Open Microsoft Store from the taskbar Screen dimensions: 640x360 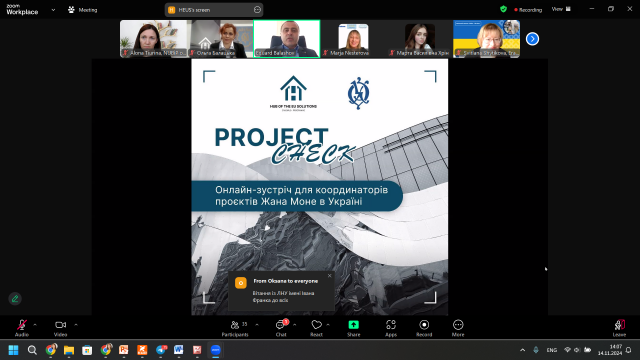[x=87, y=350]
